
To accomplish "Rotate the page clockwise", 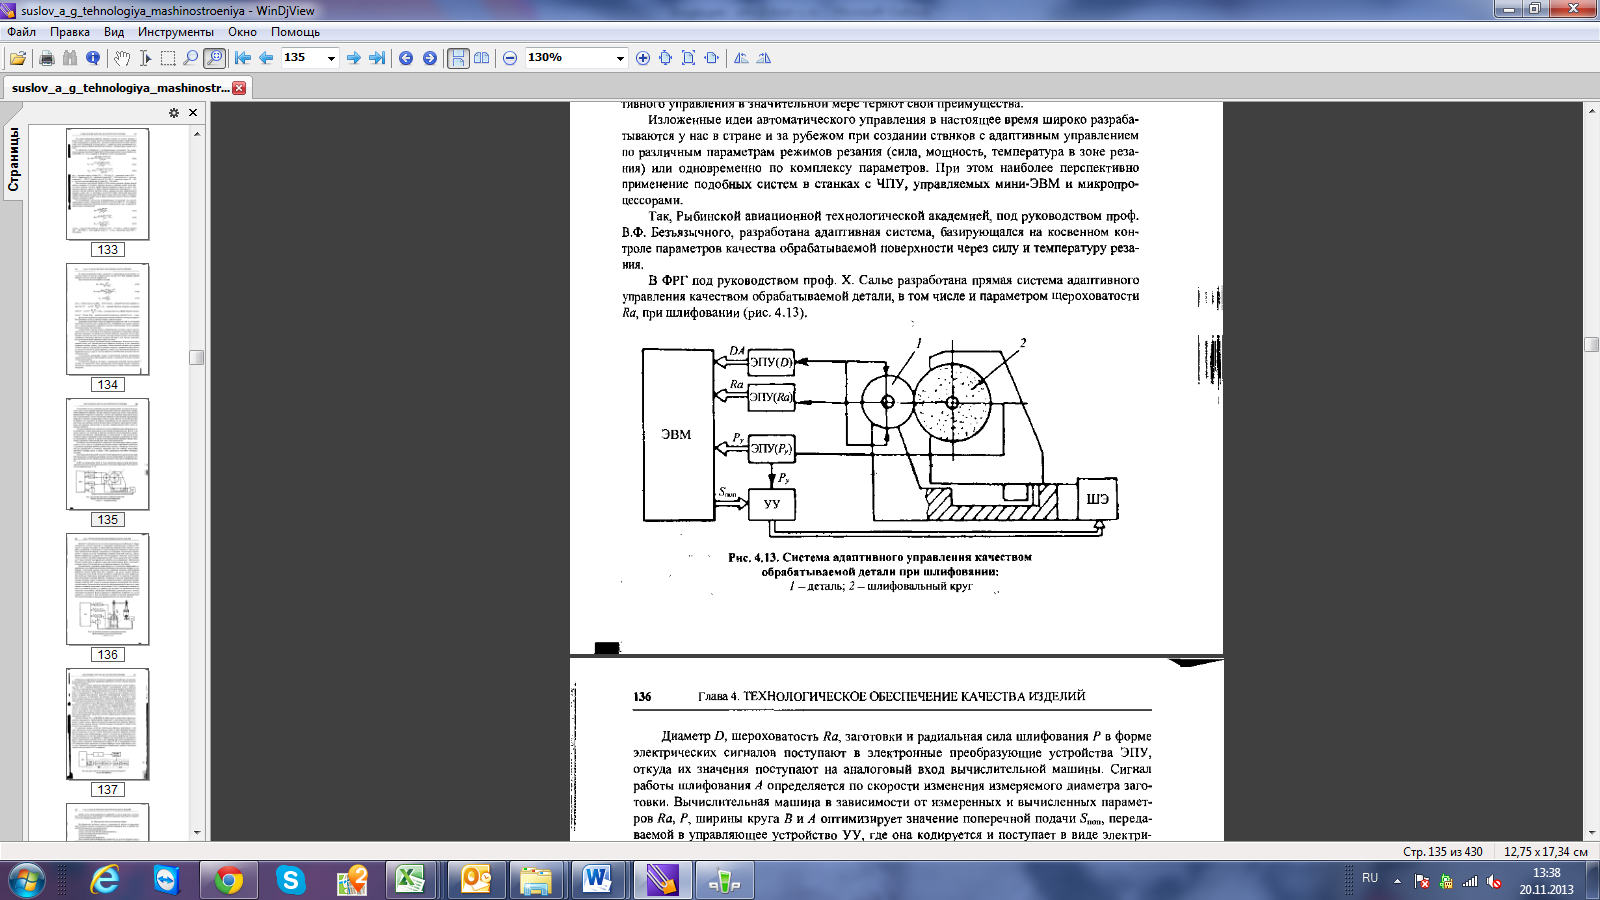I will click(764, 58).
